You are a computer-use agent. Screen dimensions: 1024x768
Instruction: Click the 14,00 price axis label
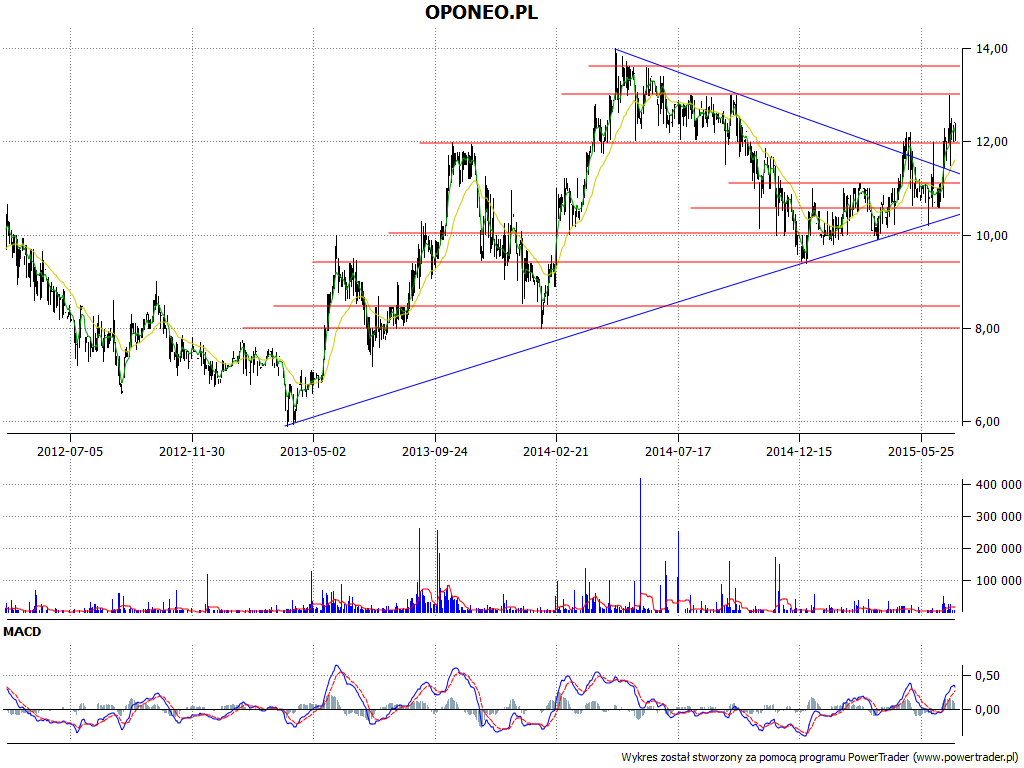(x=991, y=49)
